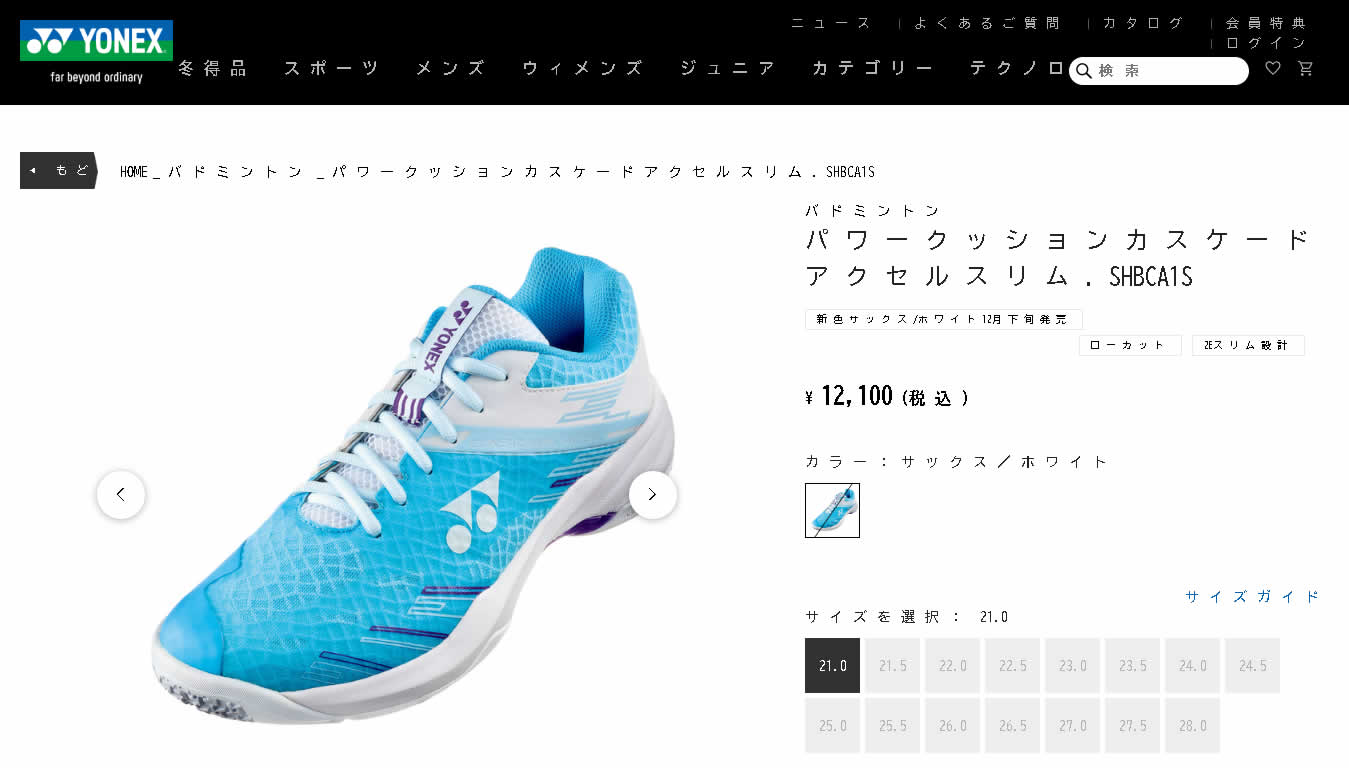Screen dimensions: 1349x768
Task: Show next product image arrow
Action: pos(653,494)
